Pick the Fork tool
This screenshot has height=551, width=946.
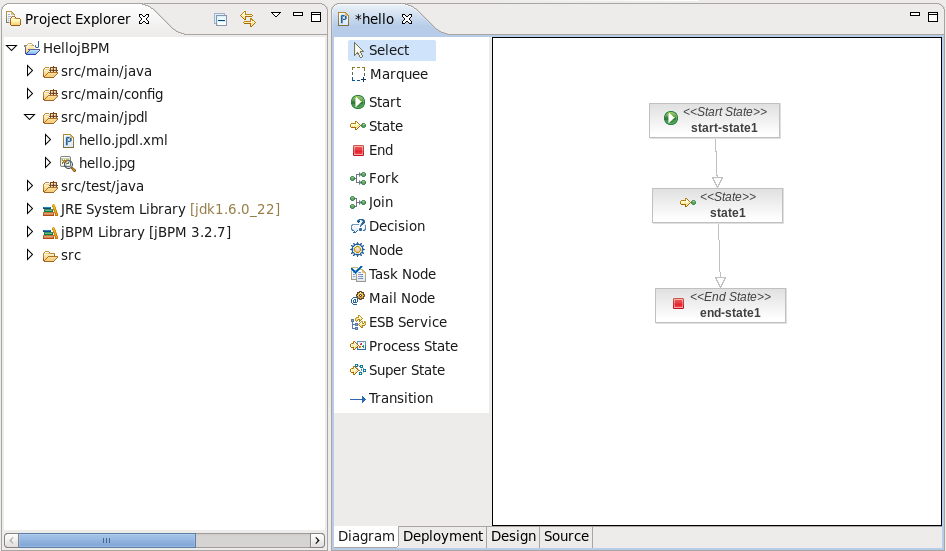pyautogui.click(x=374, y=178)
